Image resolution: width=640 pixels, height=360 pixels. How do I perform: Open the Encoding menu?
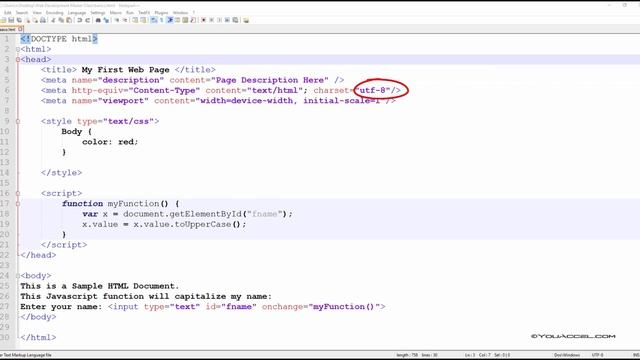54,13
